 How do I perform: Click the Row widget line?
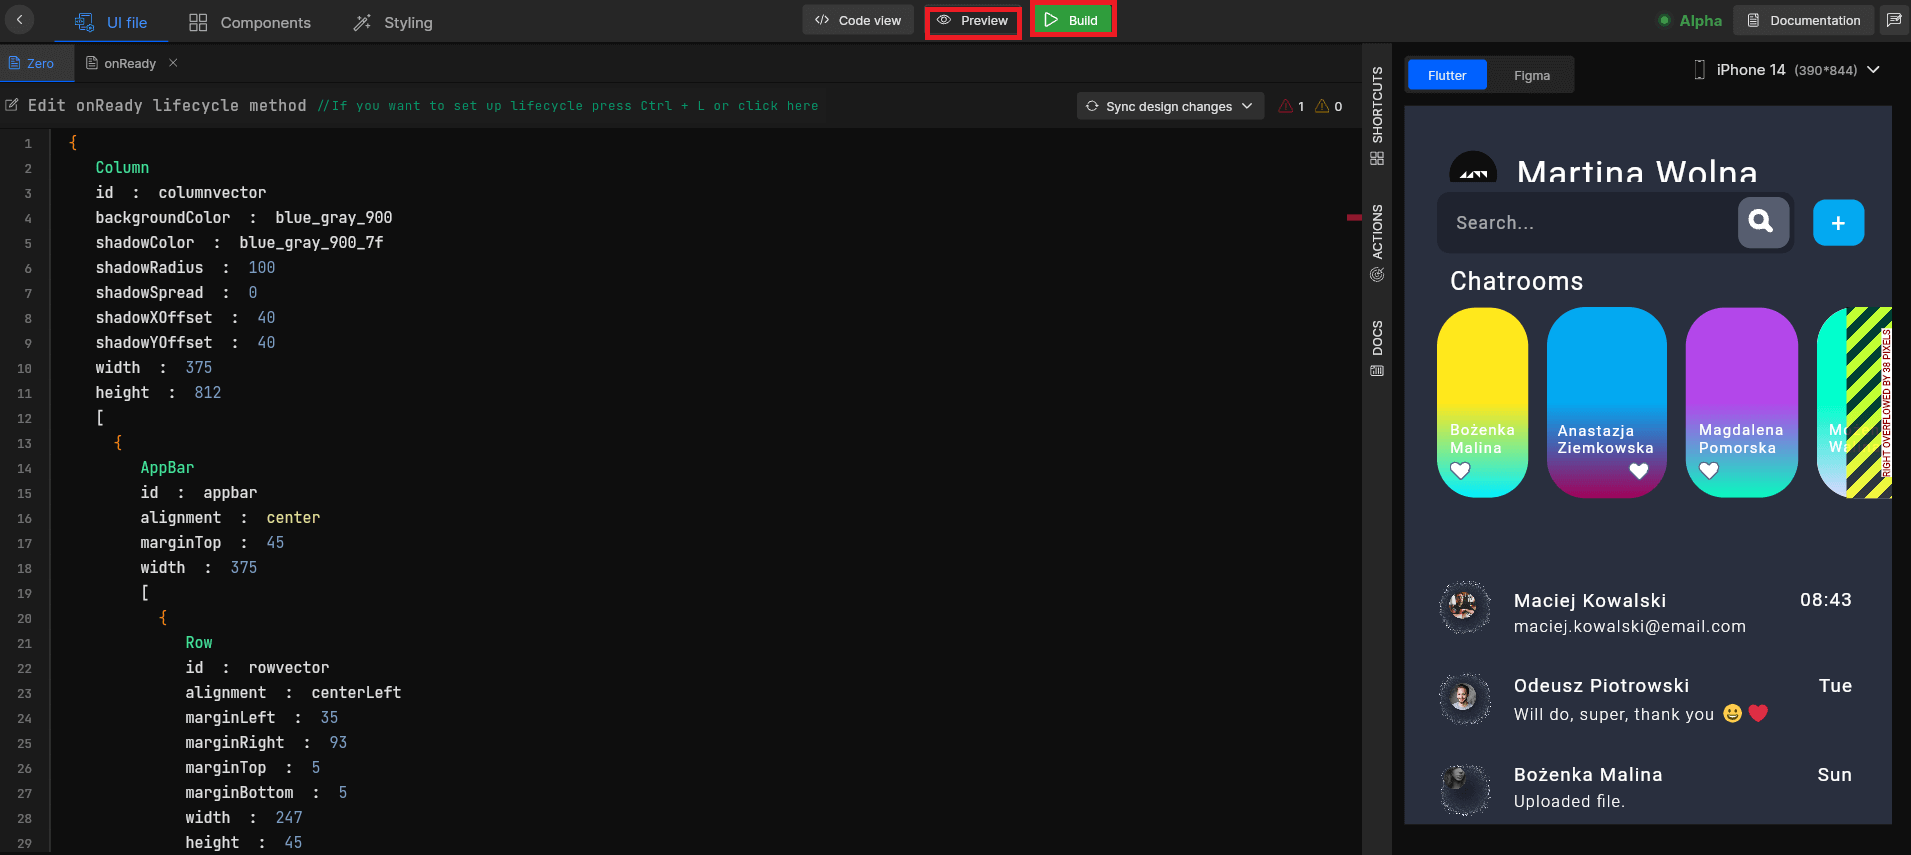pyautogui.click(x=199, y=643)
